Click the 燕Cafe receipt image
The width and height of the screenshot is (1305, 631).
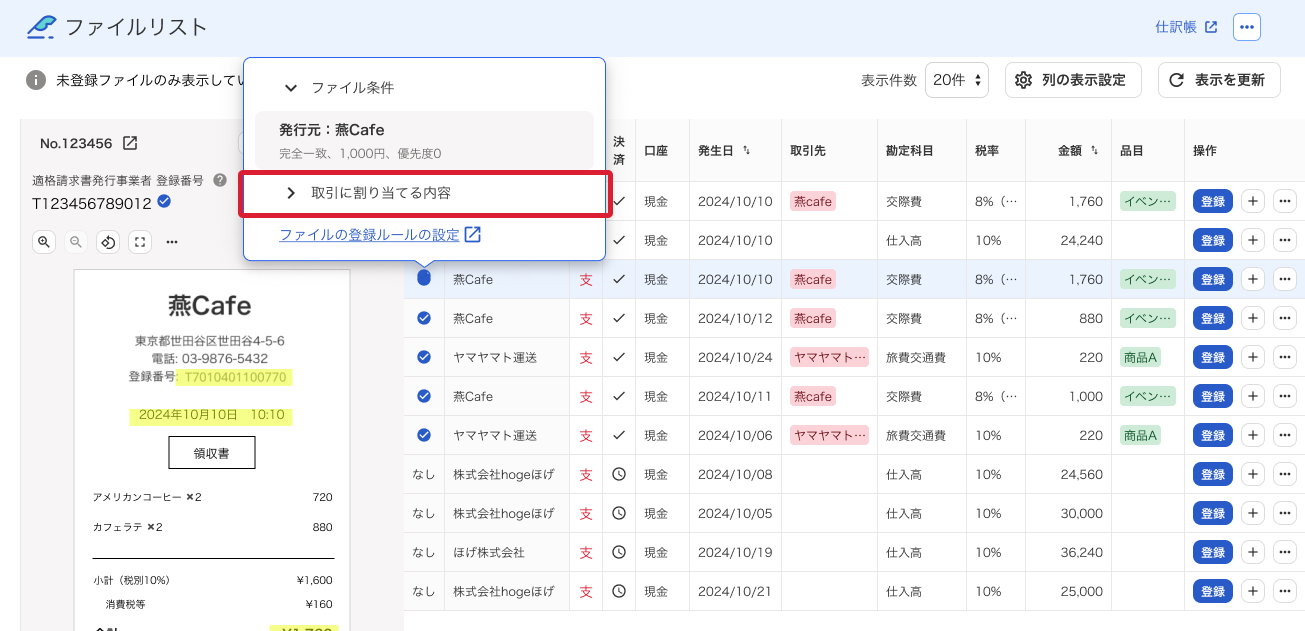212,450
